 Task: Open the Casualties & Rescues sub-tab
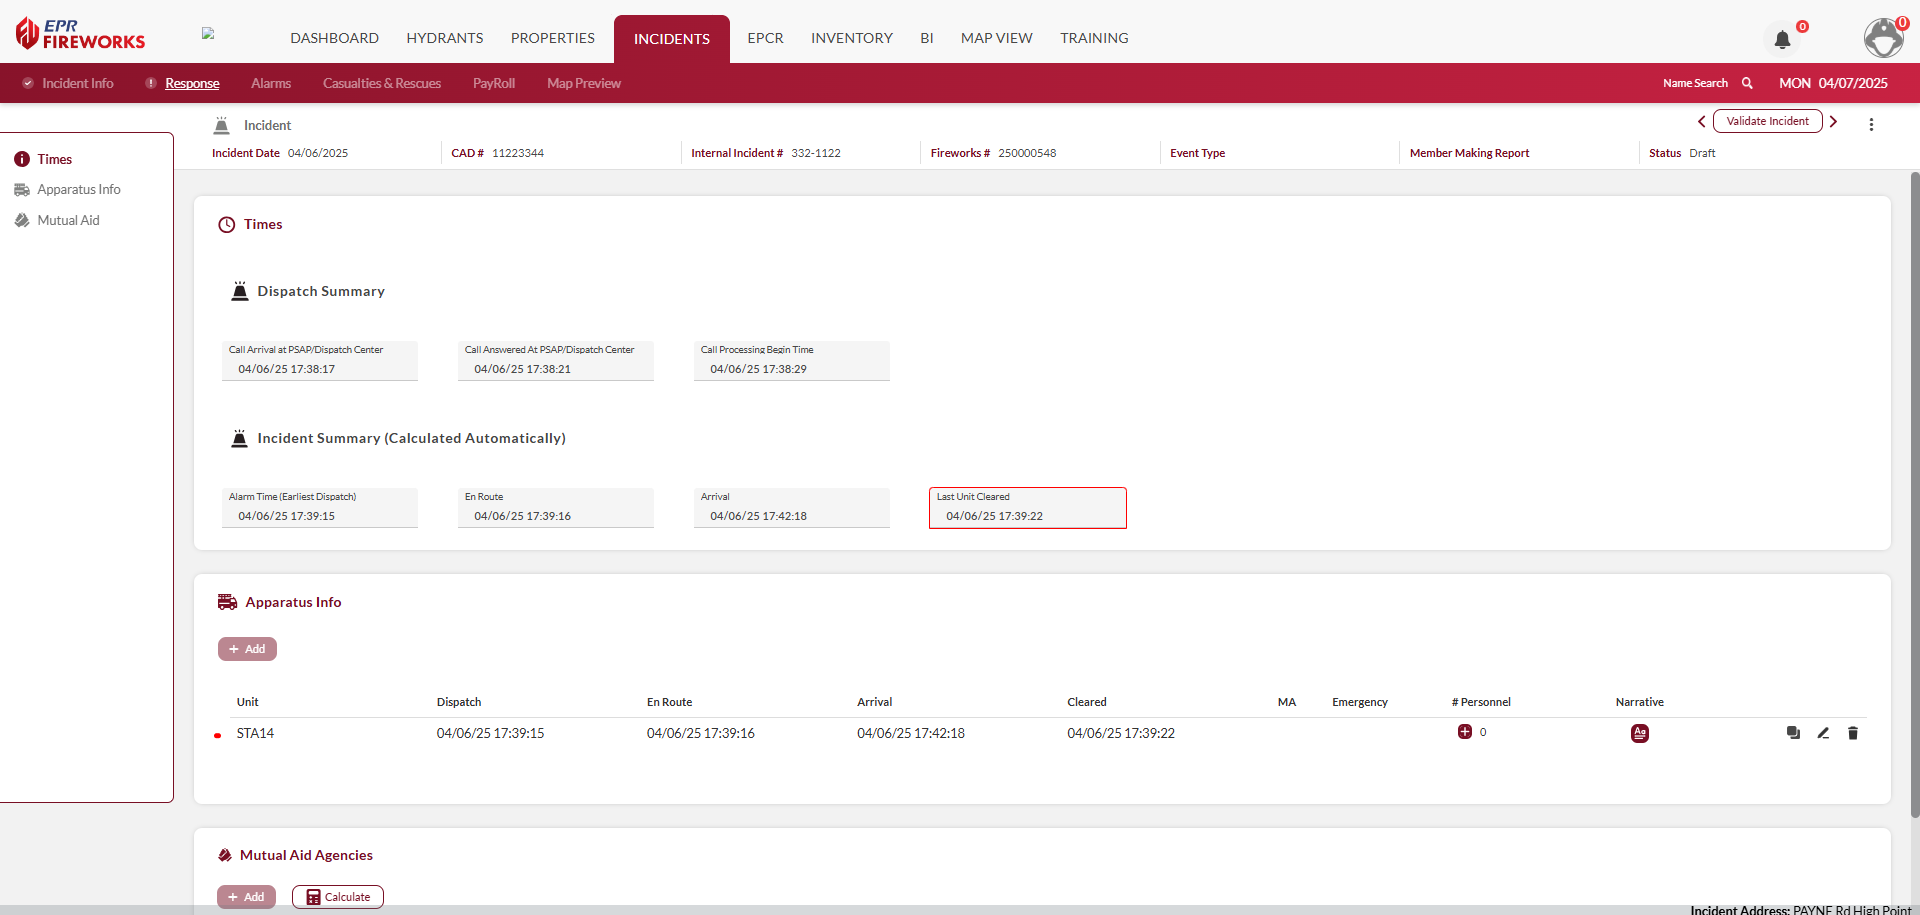[x=381, y=83]
